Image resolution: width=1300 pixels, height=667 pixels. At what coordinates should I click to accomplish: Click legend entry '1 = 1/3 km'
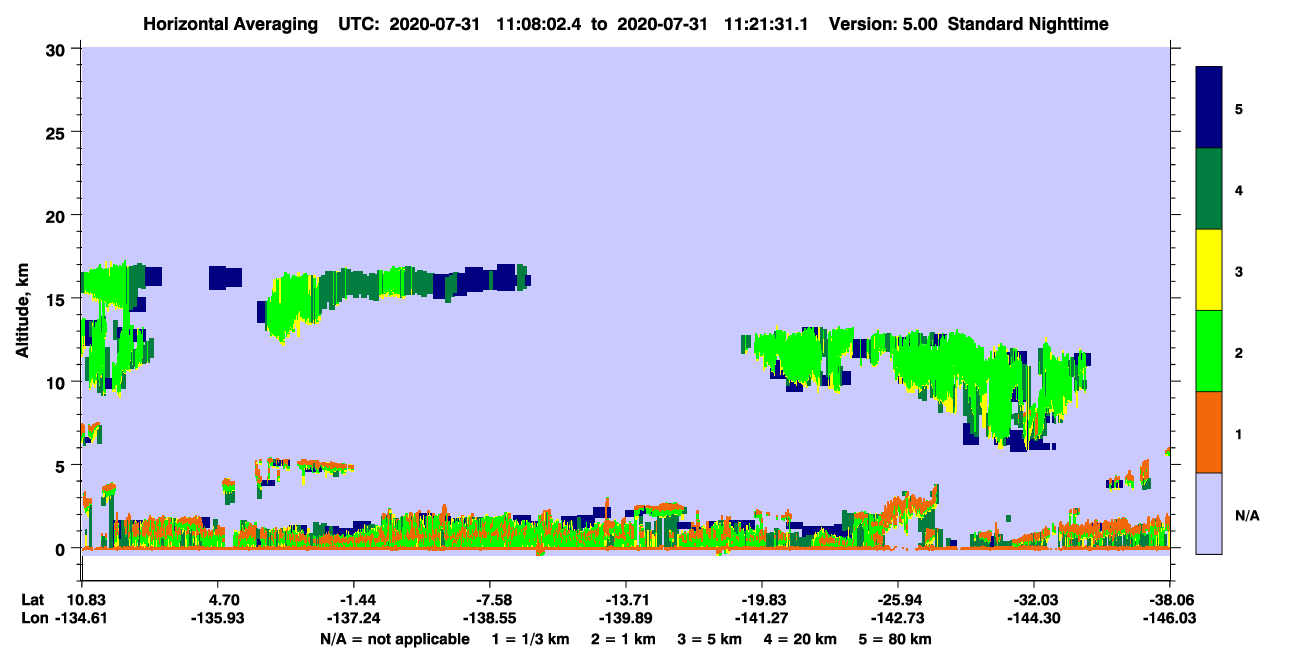tap(529, 639)
